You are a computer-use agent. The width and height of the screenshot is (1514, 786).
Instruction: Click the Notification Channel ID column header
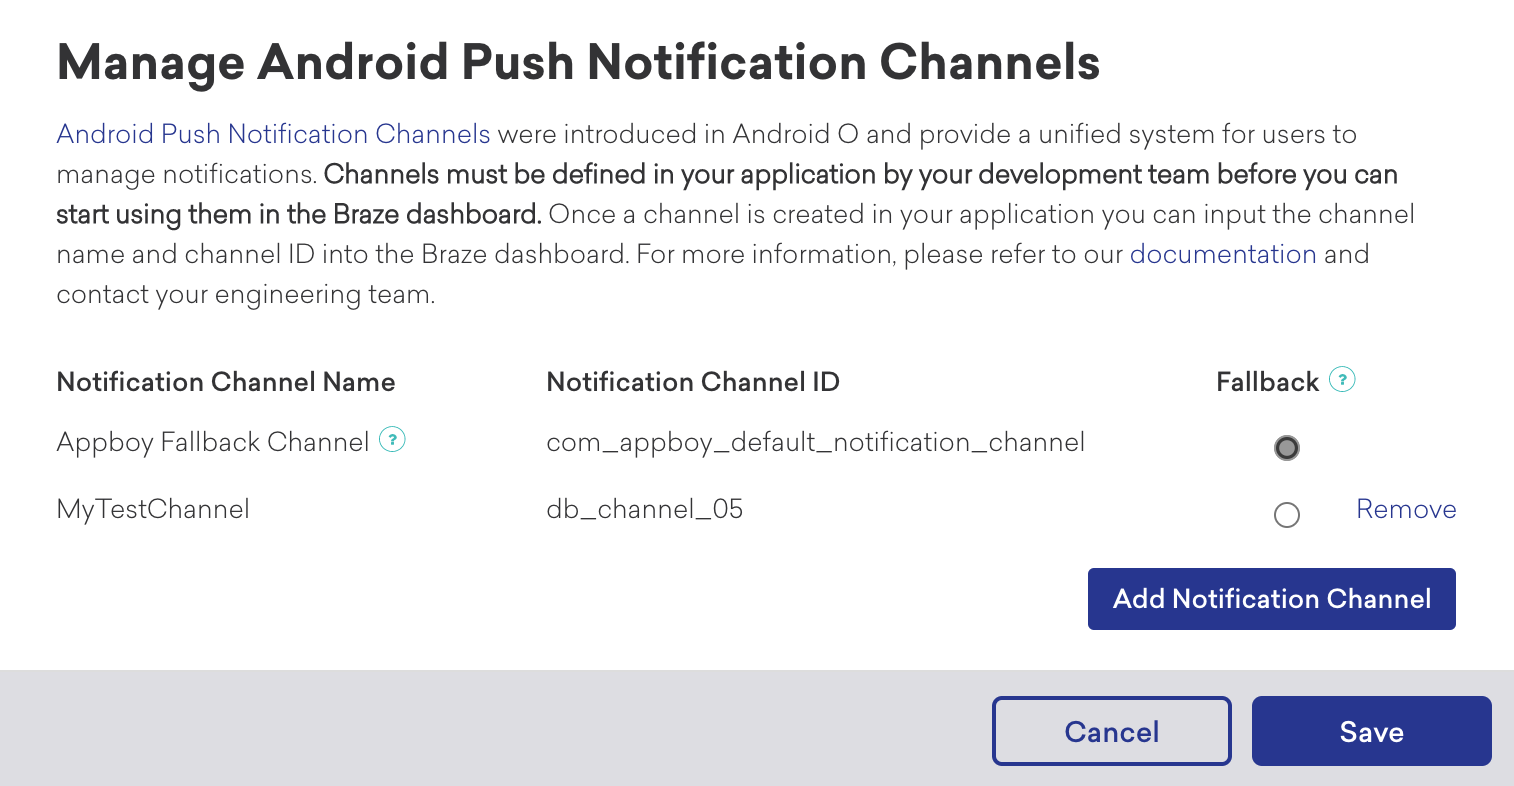[693, 382]
